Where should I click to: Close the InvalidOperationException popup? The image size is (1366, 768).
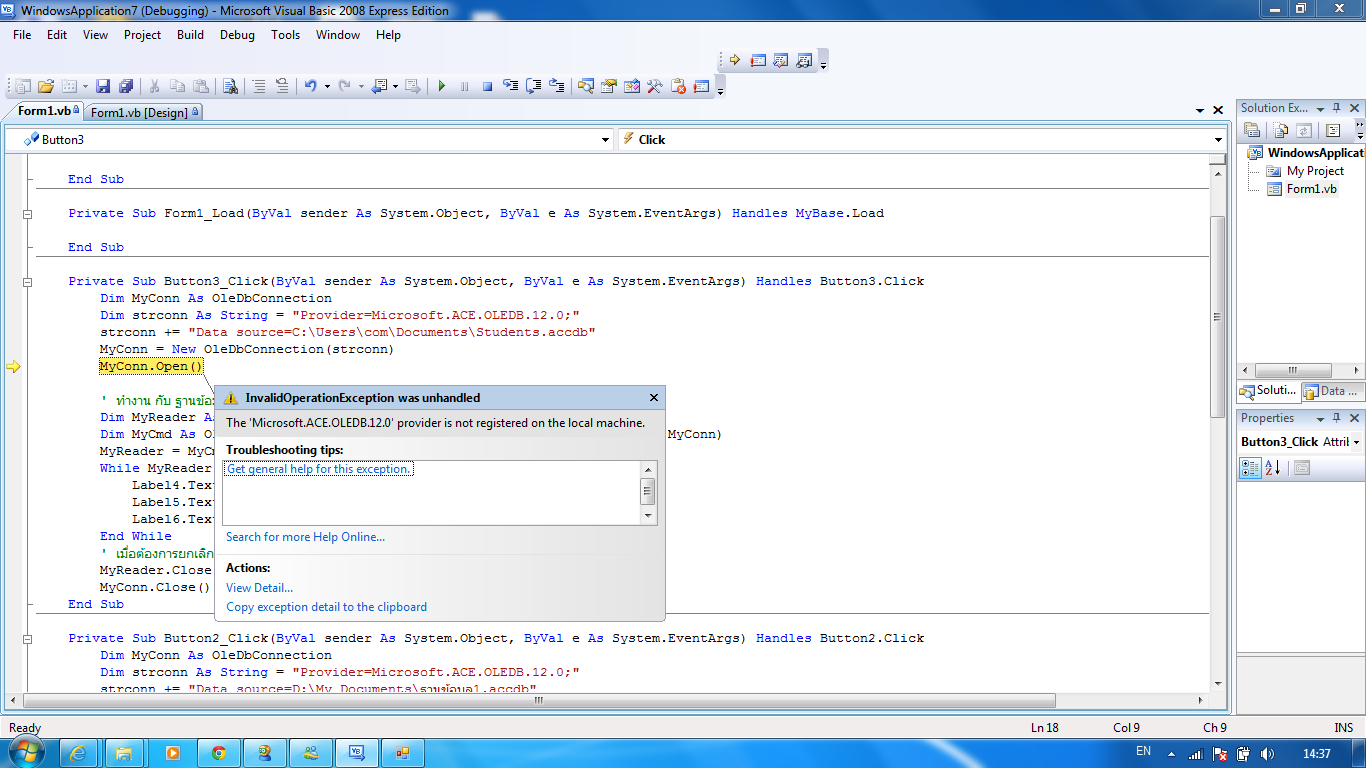(654, 397)
